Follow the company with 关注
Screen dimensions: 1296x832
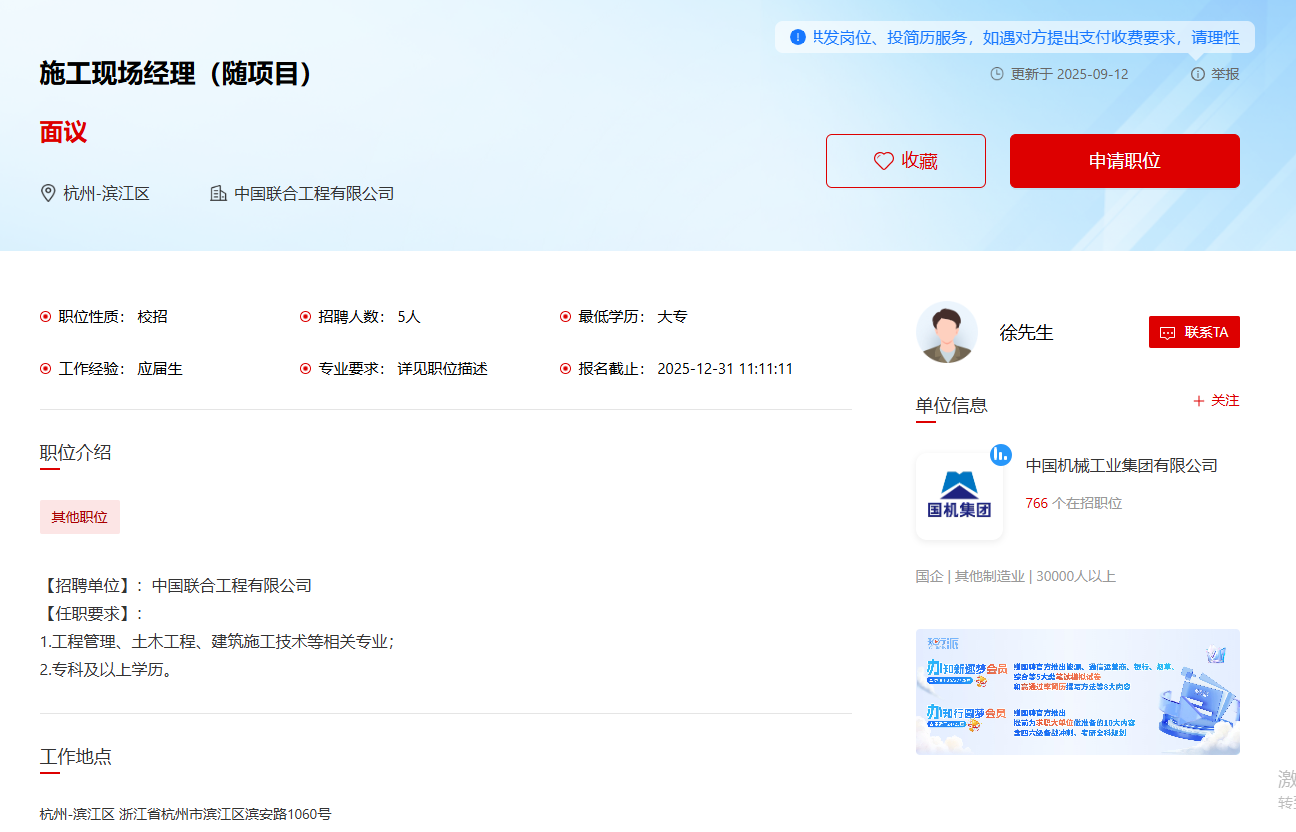pyautogui.click(x=1216, y=401)
